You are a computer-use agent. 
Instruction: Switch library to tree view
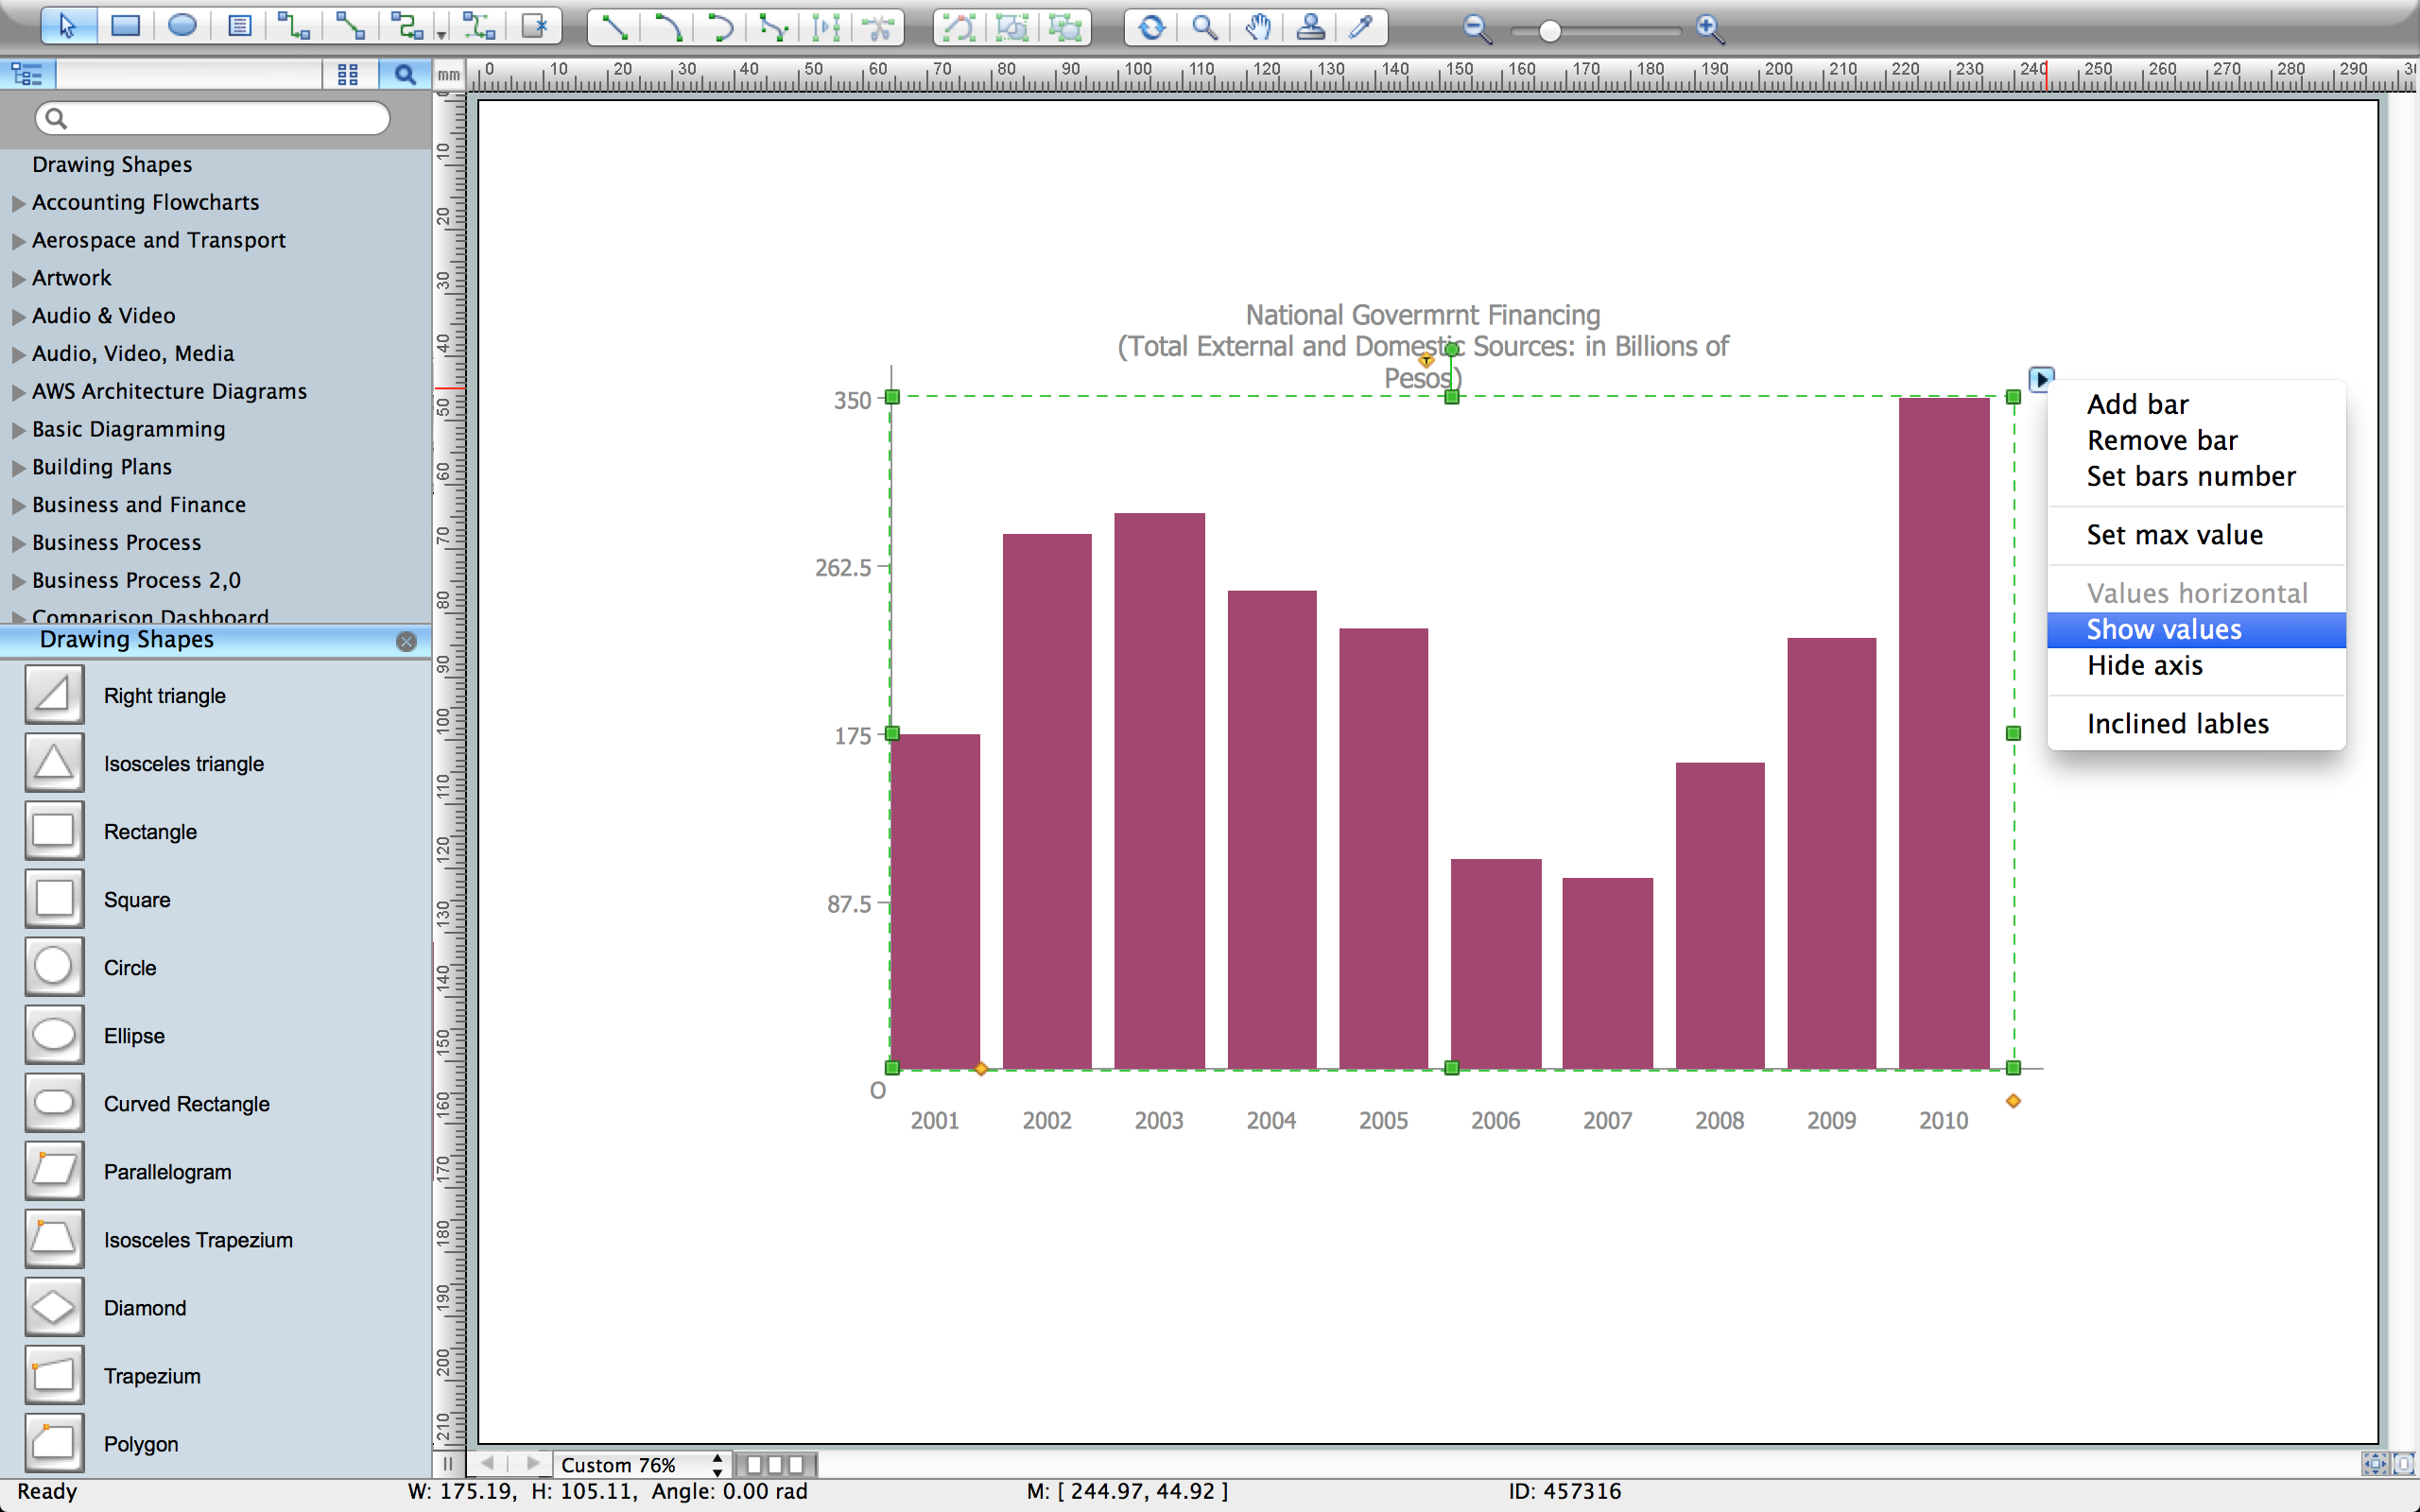click(27, 74)
